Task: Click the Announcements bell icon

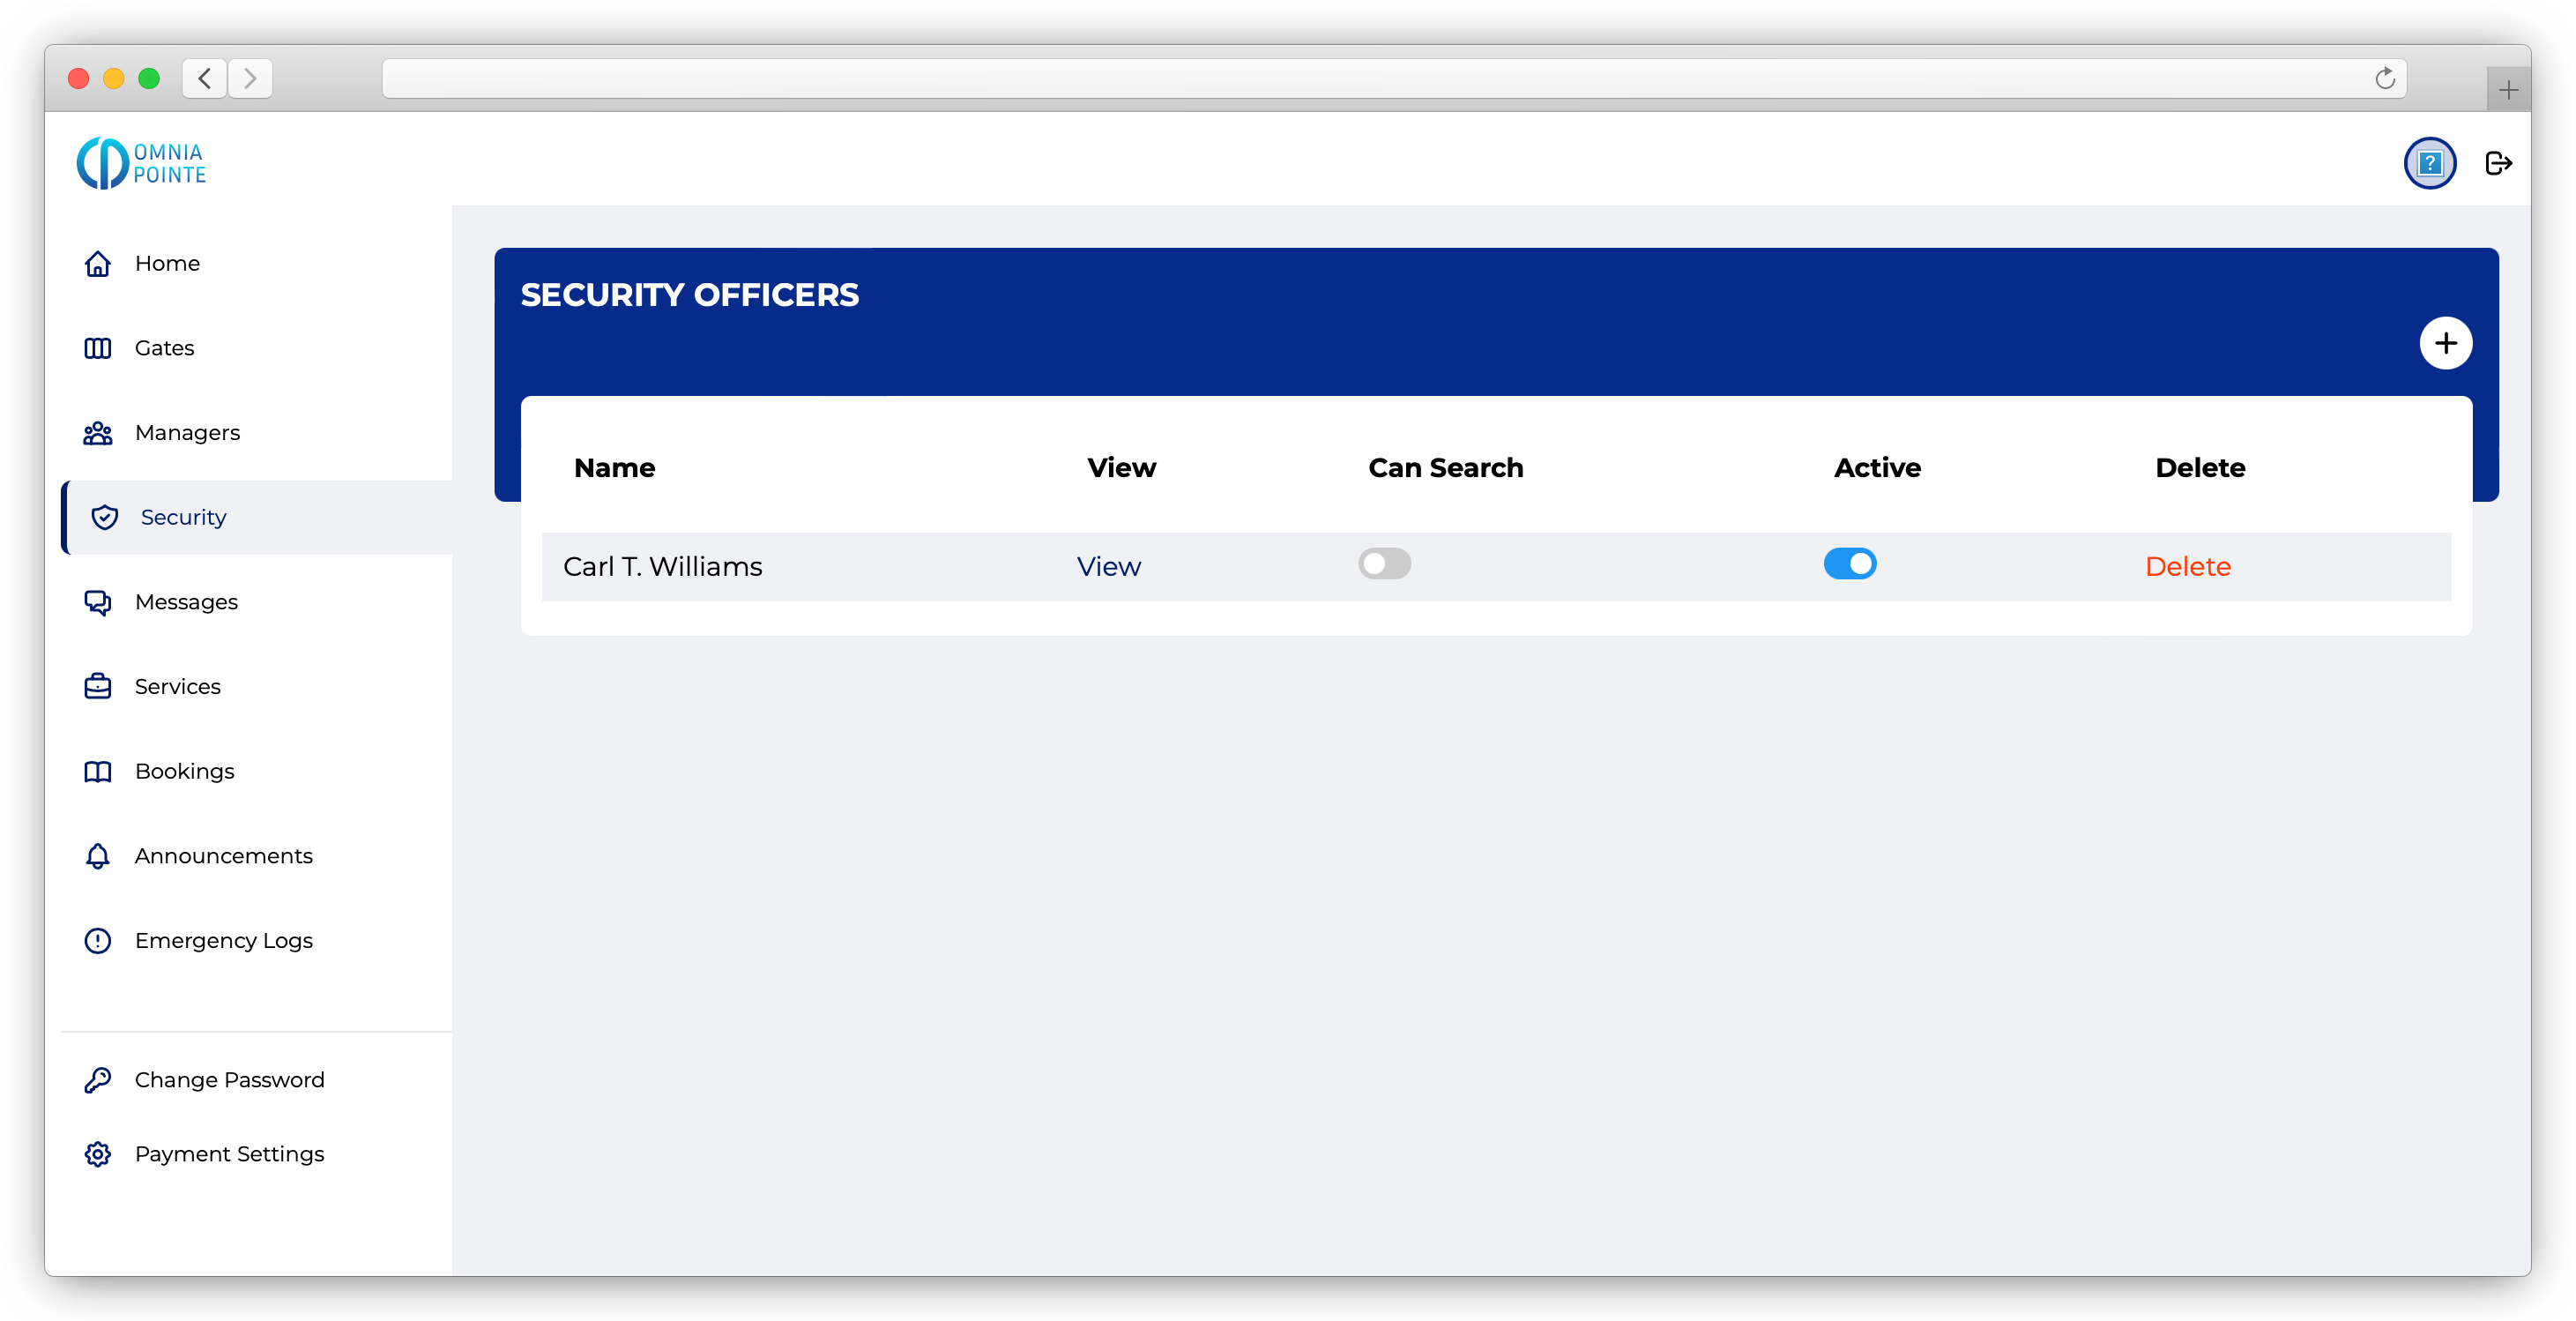Action: (97, 856)
